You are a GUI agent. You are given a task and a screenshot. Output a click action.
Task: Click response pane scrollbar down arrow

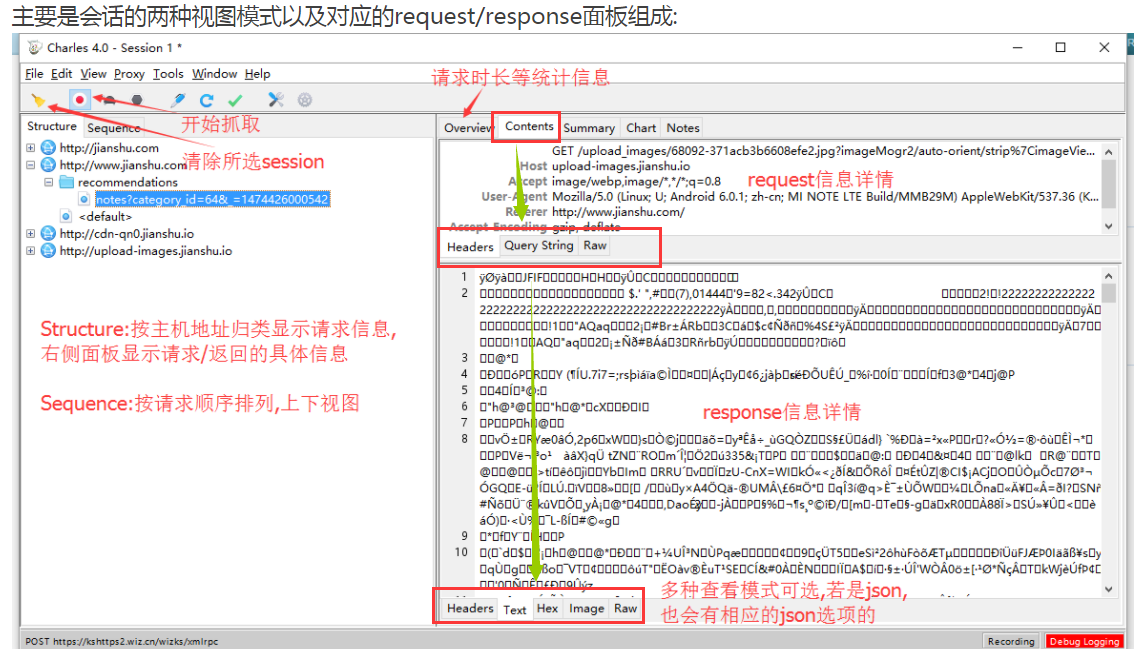pyautogui.click(x=1108, y=589)
